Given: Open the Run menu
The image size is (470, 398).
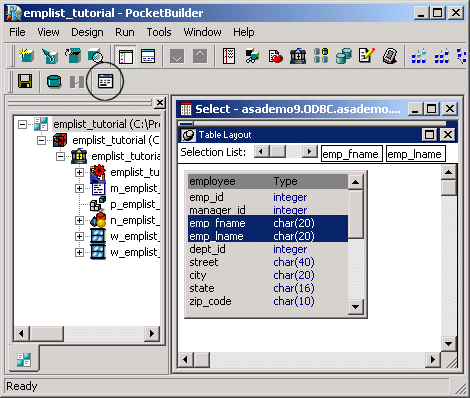Looking at the screenshot, I should (125, 32).
